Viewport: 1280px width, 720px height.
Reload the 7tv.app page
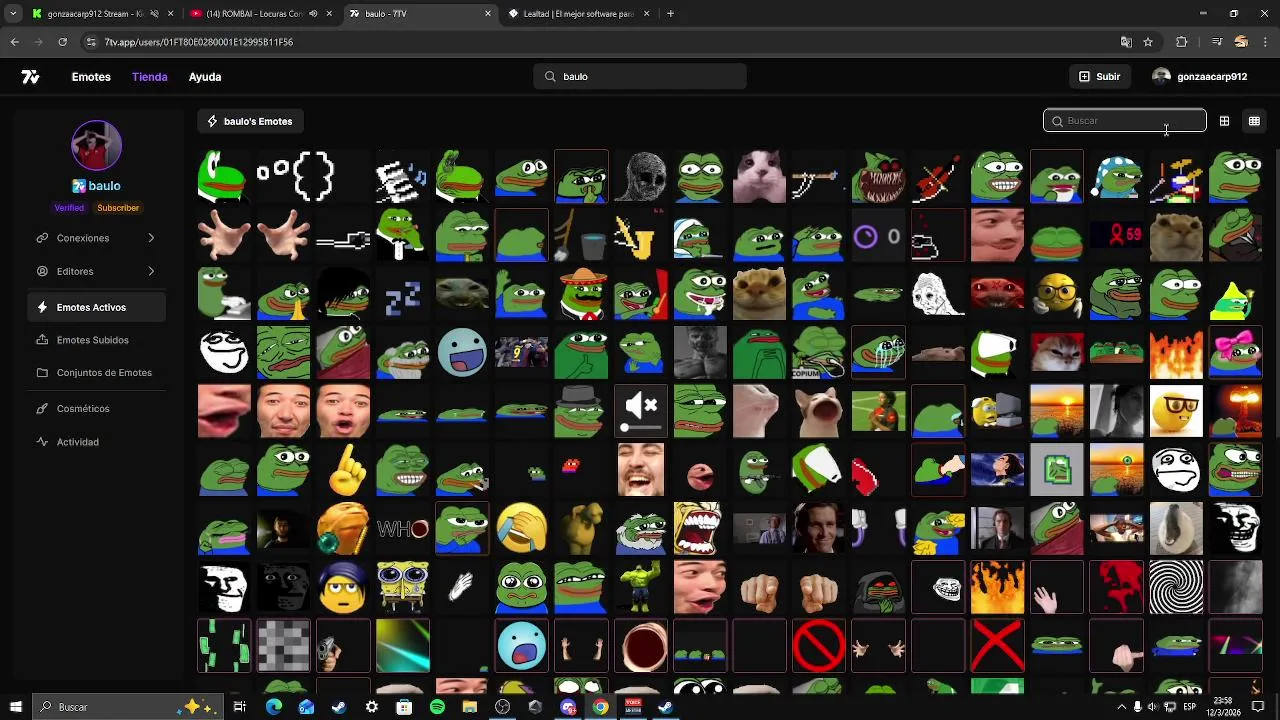[62, 42]
